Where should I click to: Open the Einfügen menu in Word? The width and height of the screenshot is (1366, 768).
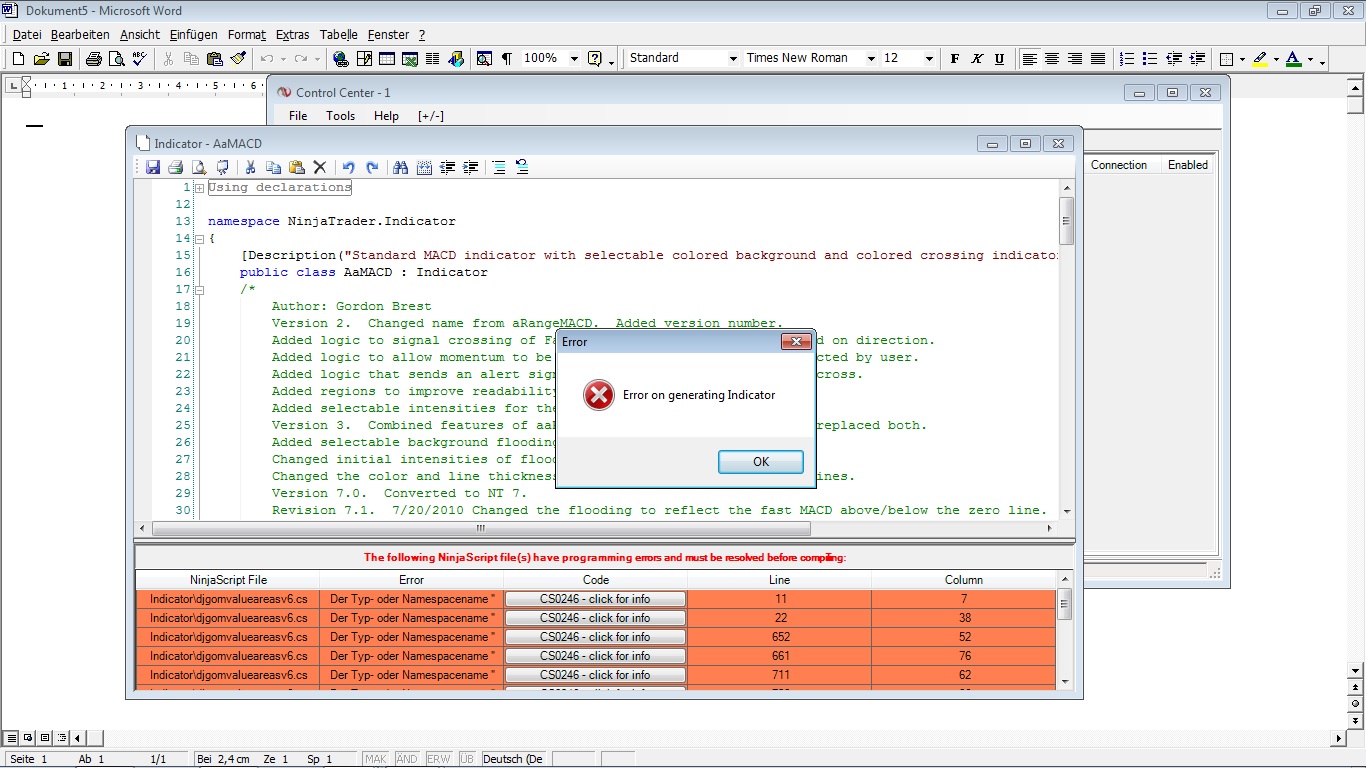click(193, 34)
